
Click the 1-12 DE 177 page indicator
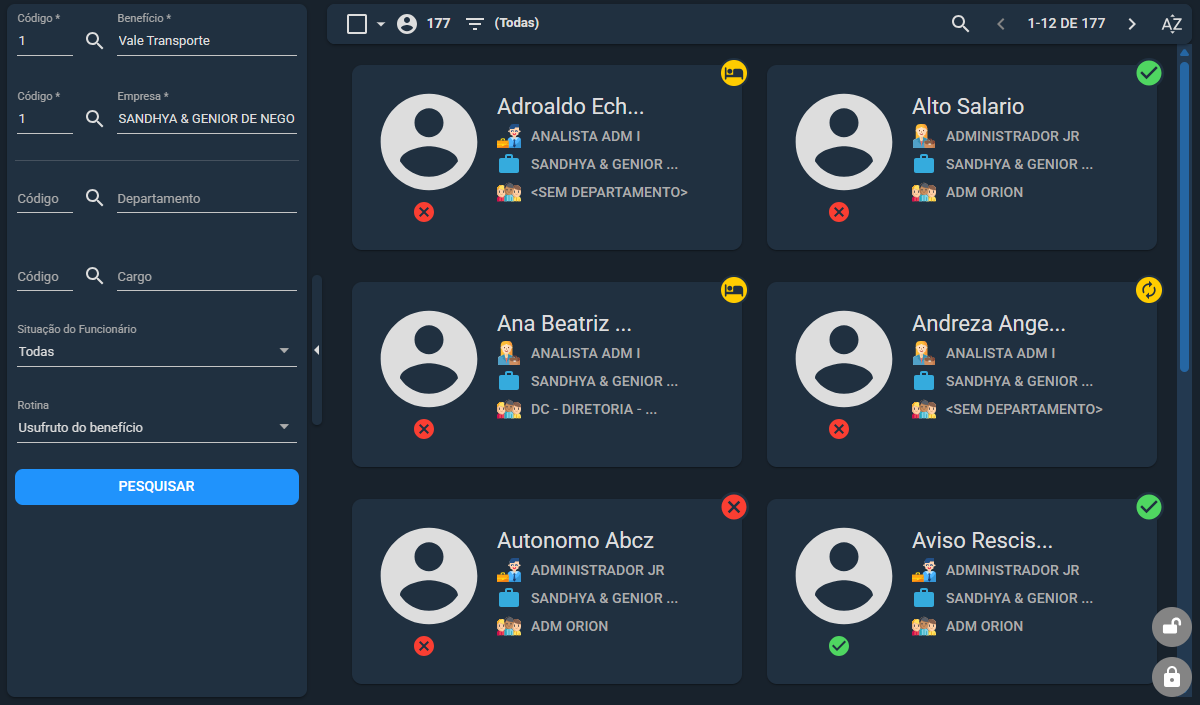[x=1066, y=23]
